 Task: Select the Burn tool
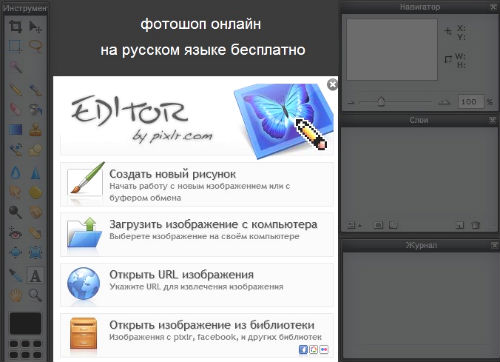(x=35, y=212)
